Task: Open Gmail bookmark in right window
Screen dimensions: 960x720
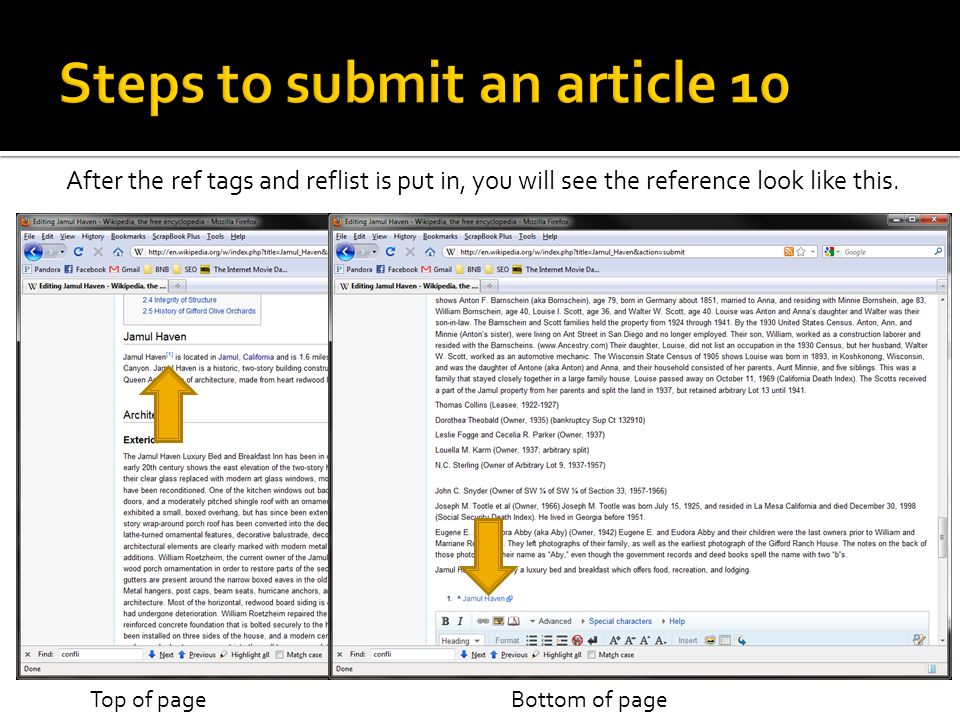Action: (x=437, y=269)
